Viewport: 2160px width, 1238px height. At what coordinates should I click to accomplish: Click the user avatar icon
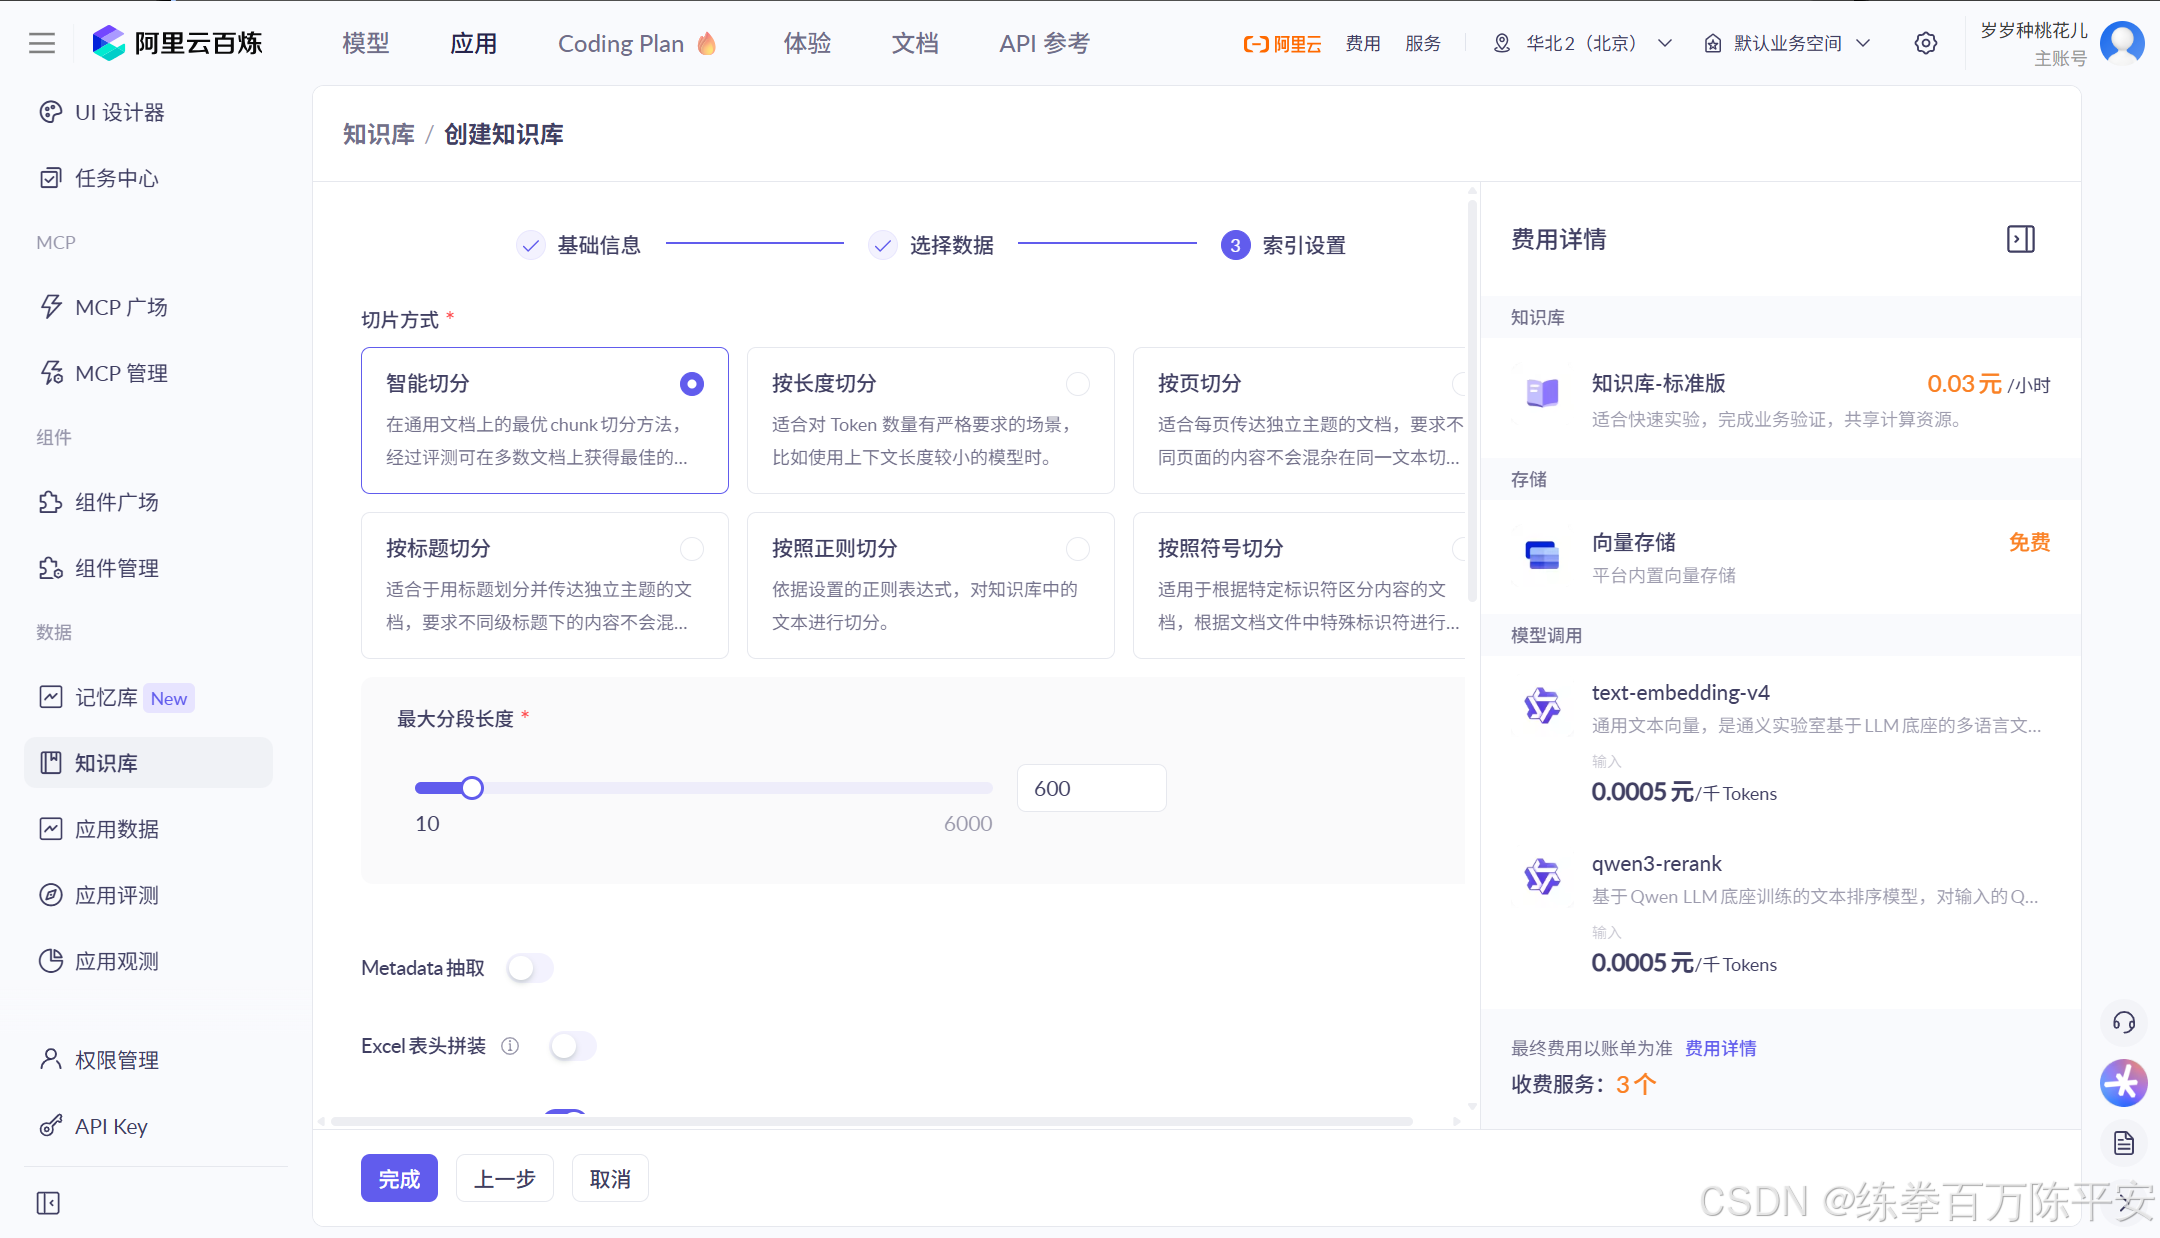coord(2121,43)
